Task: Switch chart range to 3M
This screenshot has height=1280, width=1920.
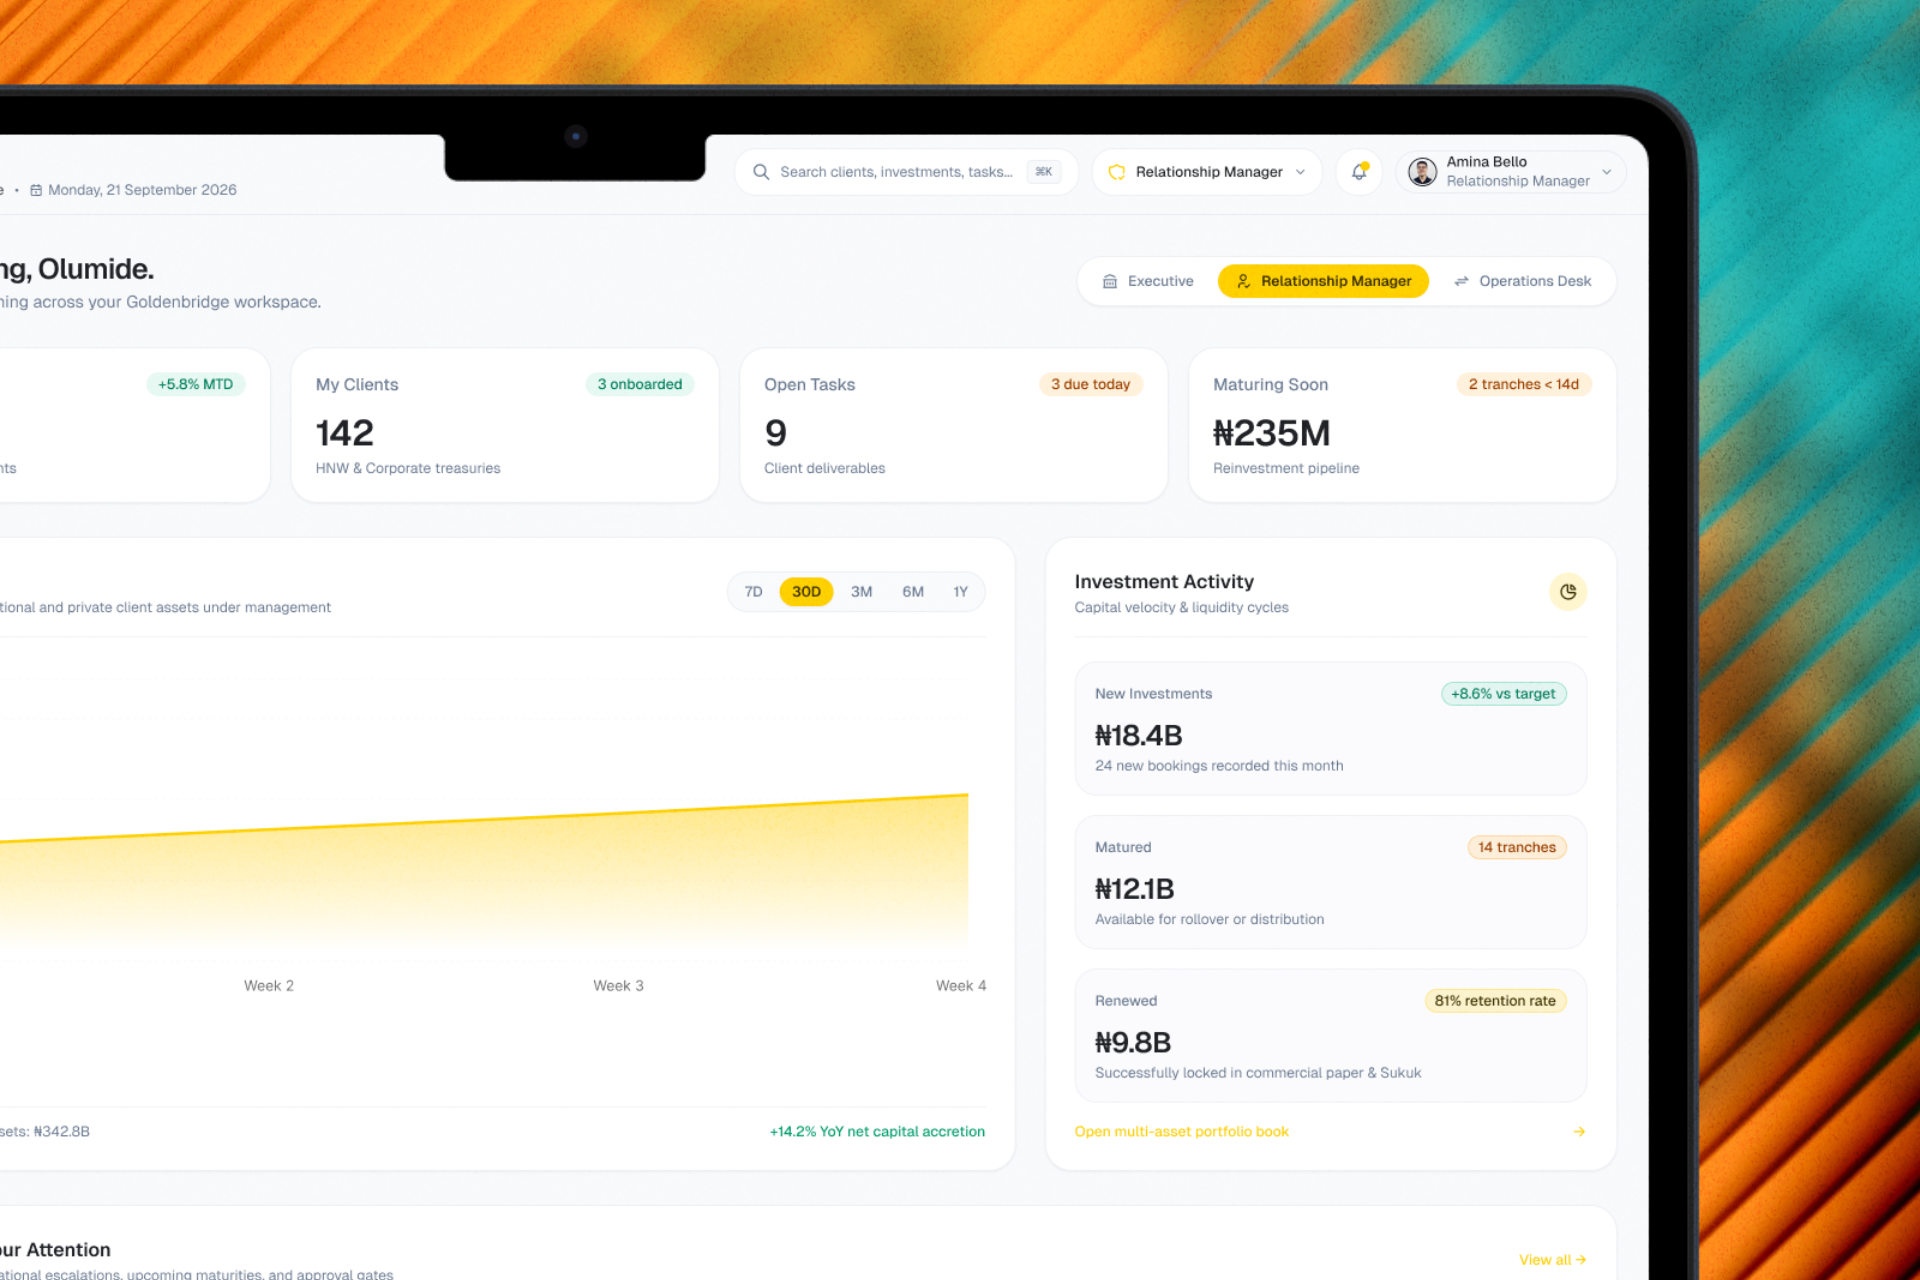Action: pyautogui.click(x=861, y=592)
